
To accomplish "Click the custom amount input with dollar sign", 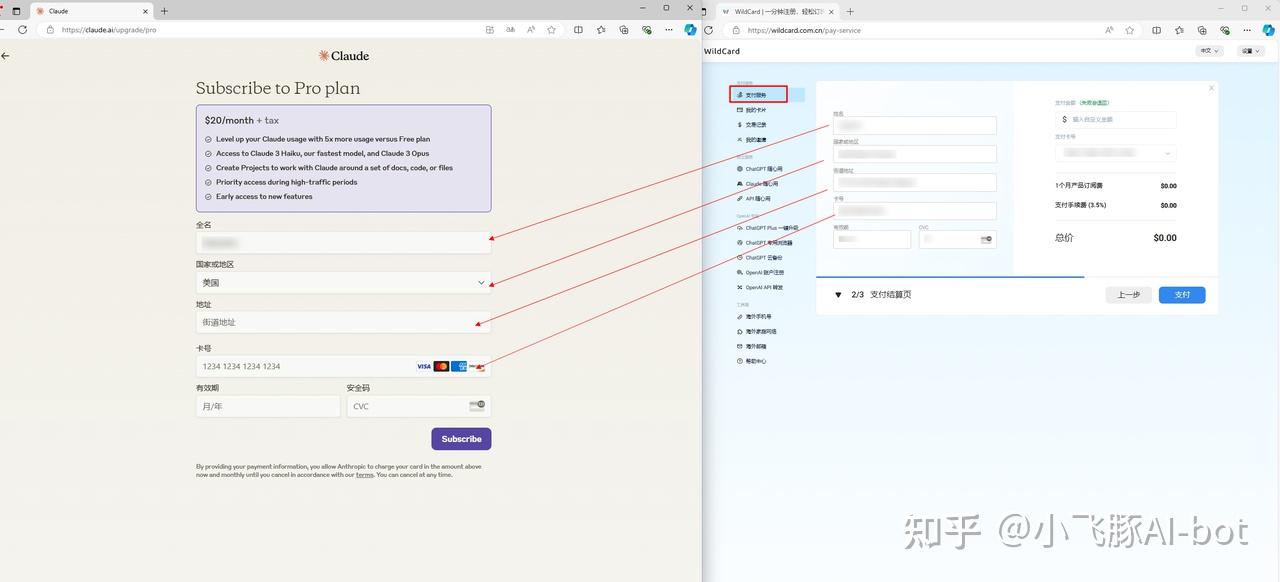I will (x=1116, y=119).
